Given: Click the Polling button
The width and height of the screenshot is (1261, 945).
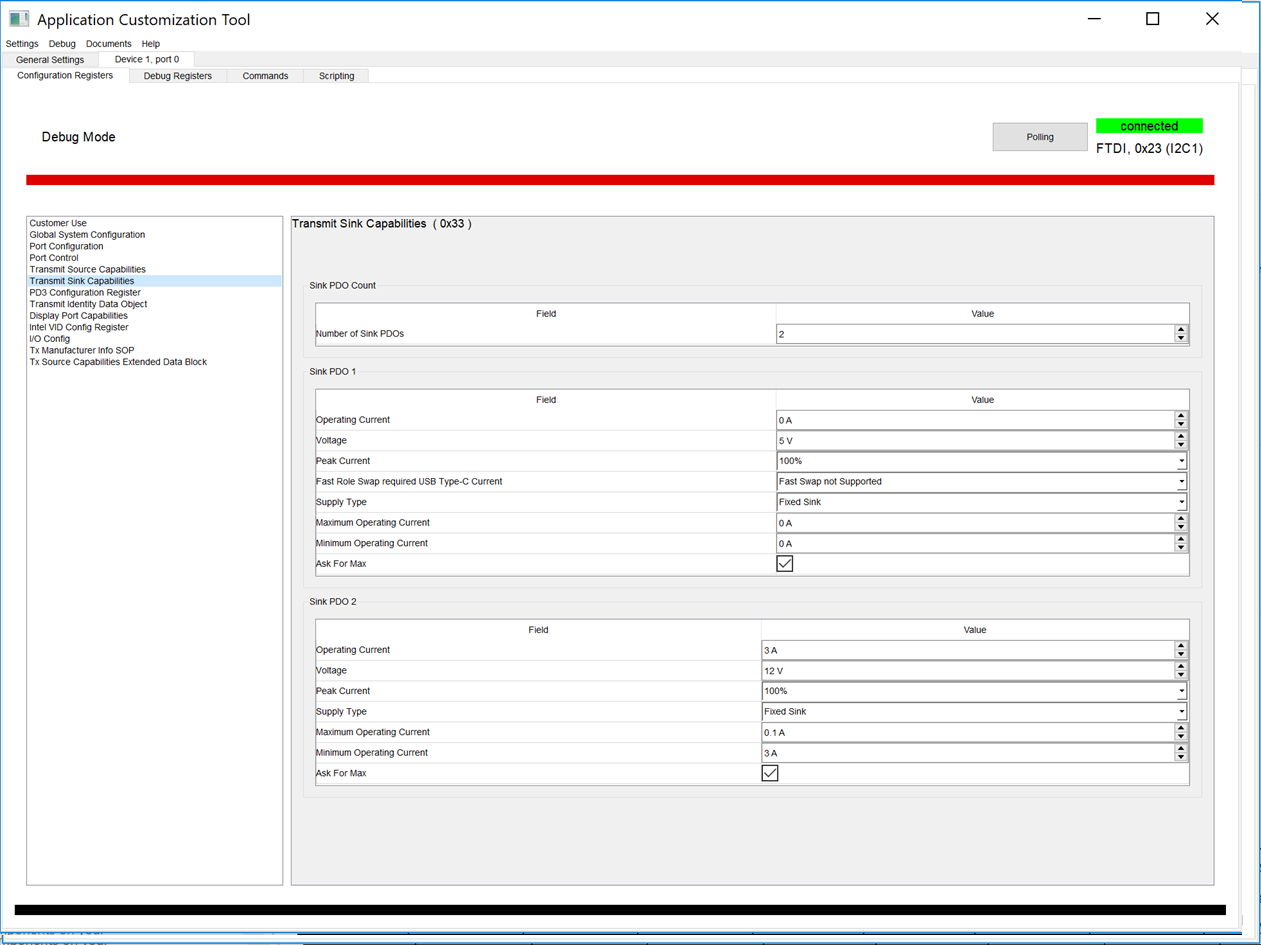Looking at the screenshot, I should coord(1040,137).
